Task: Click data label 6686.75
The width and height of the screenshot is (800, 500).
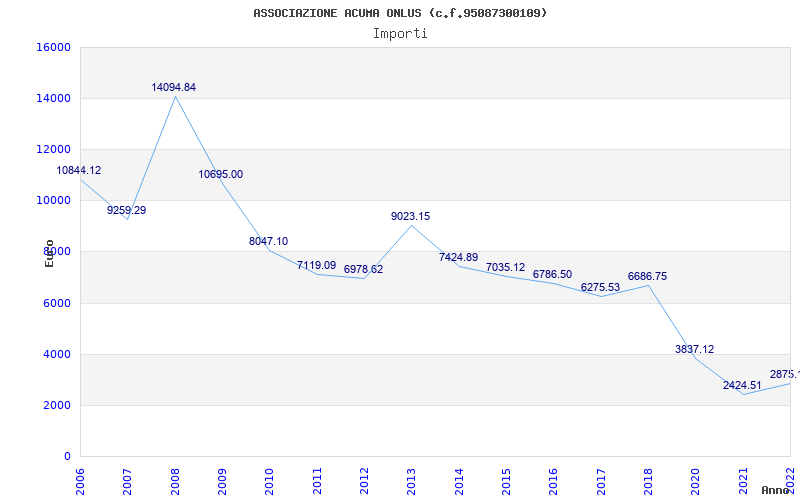Action: (647, 277)
